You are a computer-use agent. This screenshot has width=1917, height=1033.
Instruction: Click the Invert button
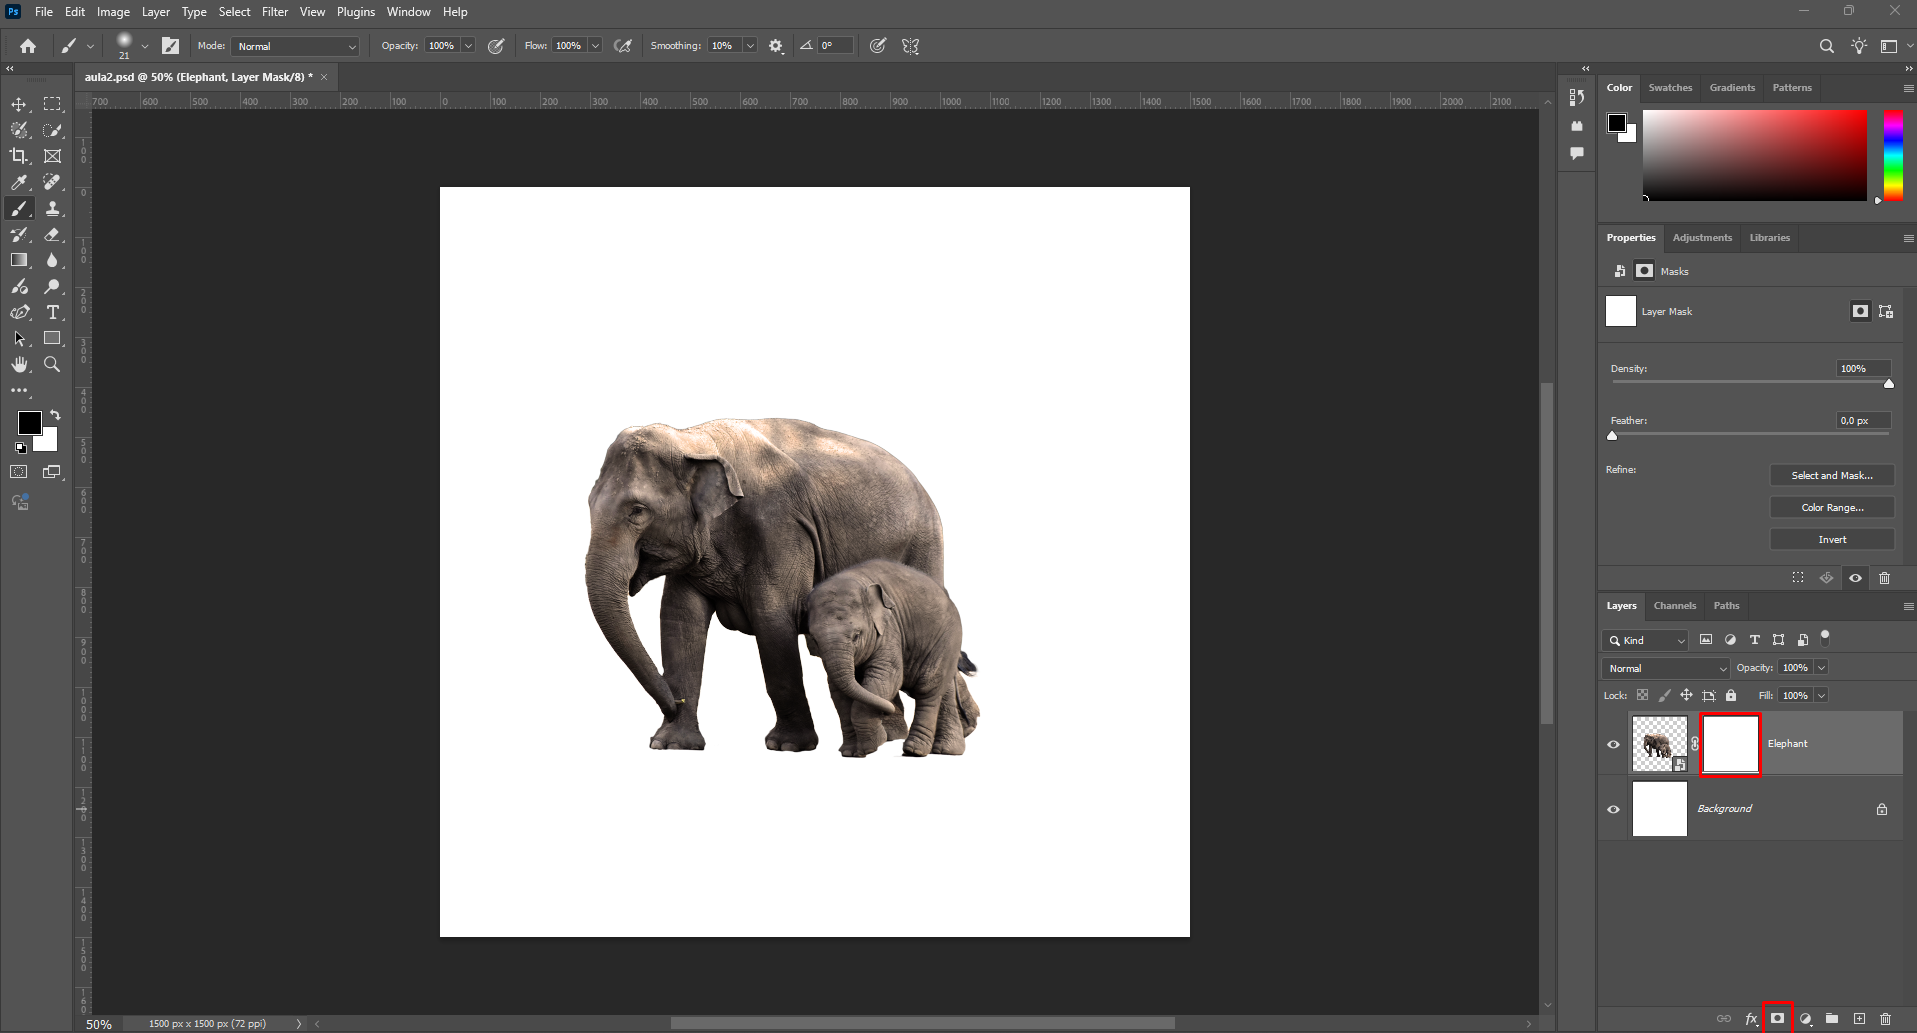pyautogui.click(x=1832, y=540)
